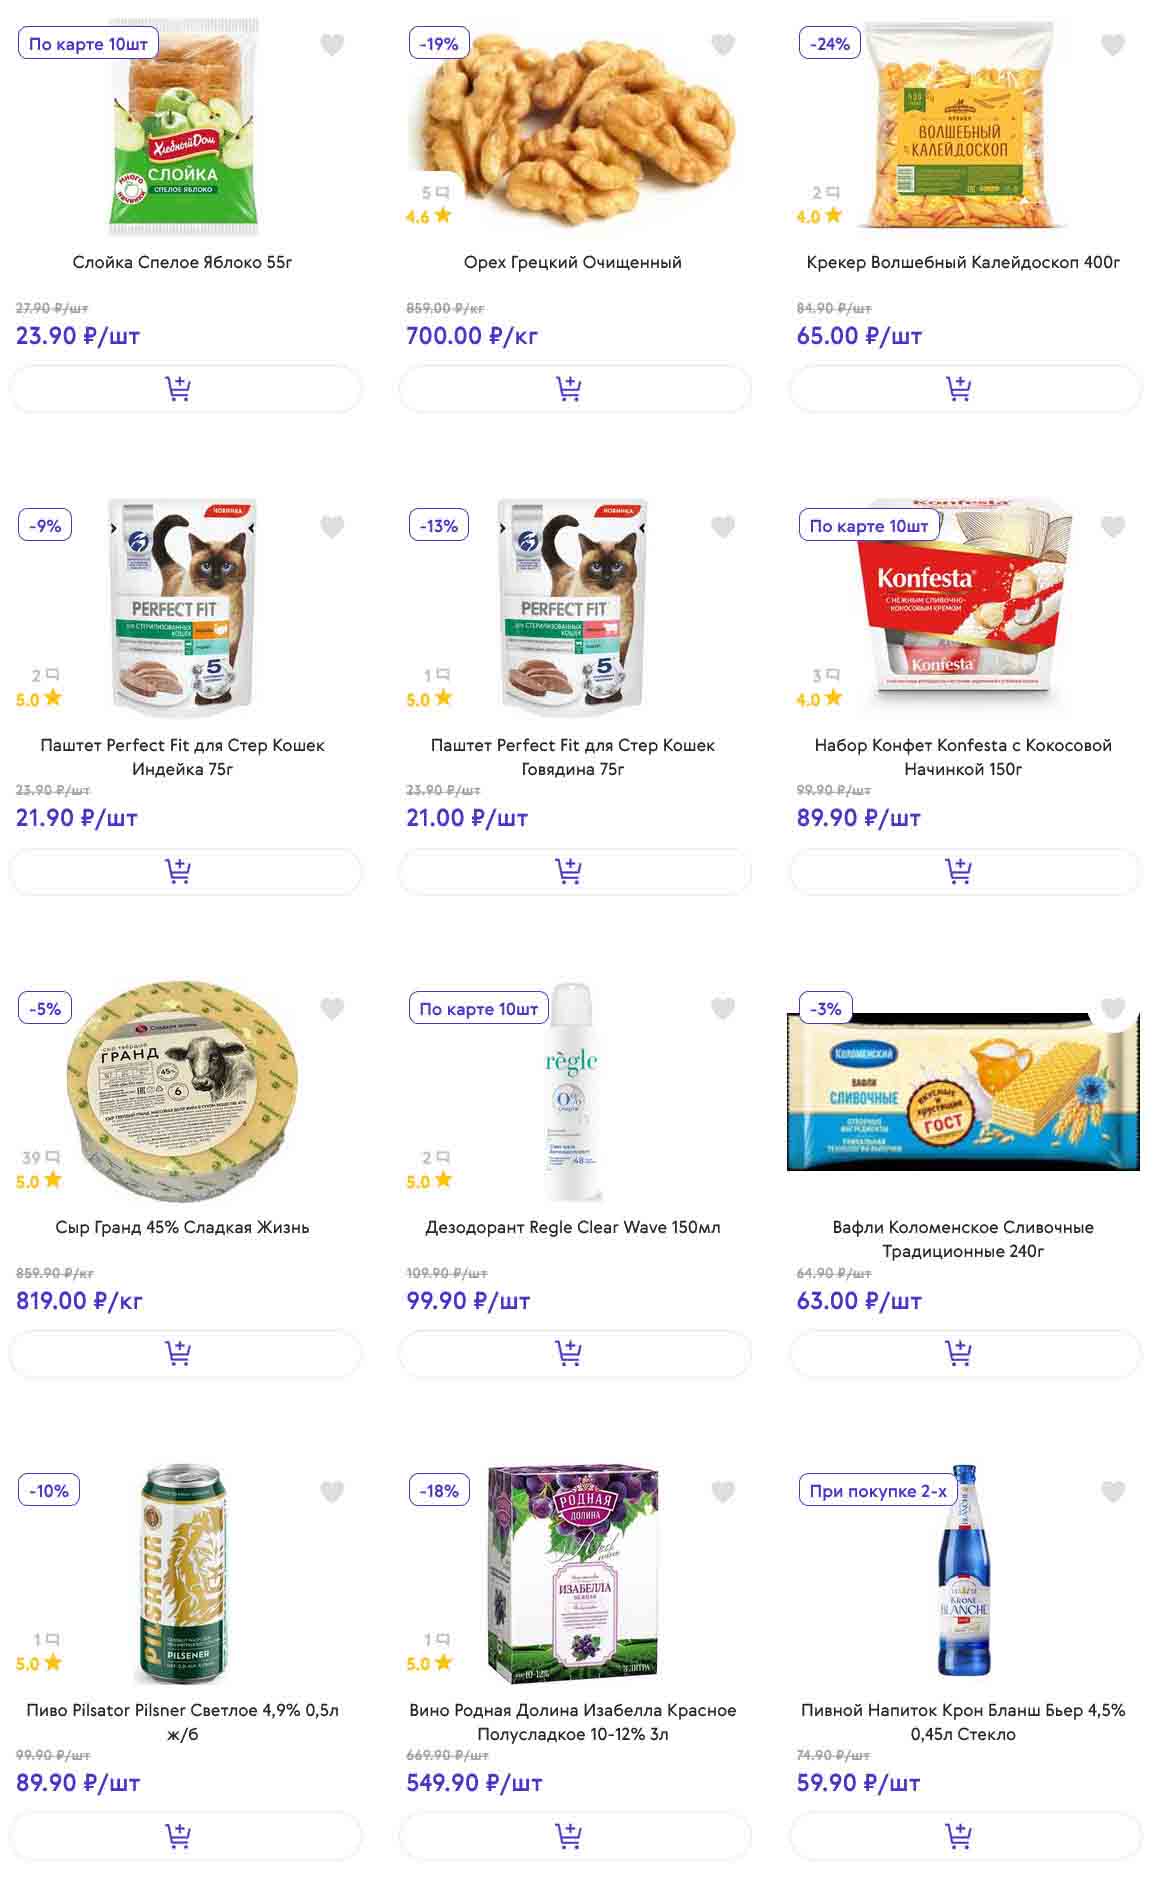Click По карте 10шт badge on deodorant
1174x1879 pixels.
(x=478, y=1008)
